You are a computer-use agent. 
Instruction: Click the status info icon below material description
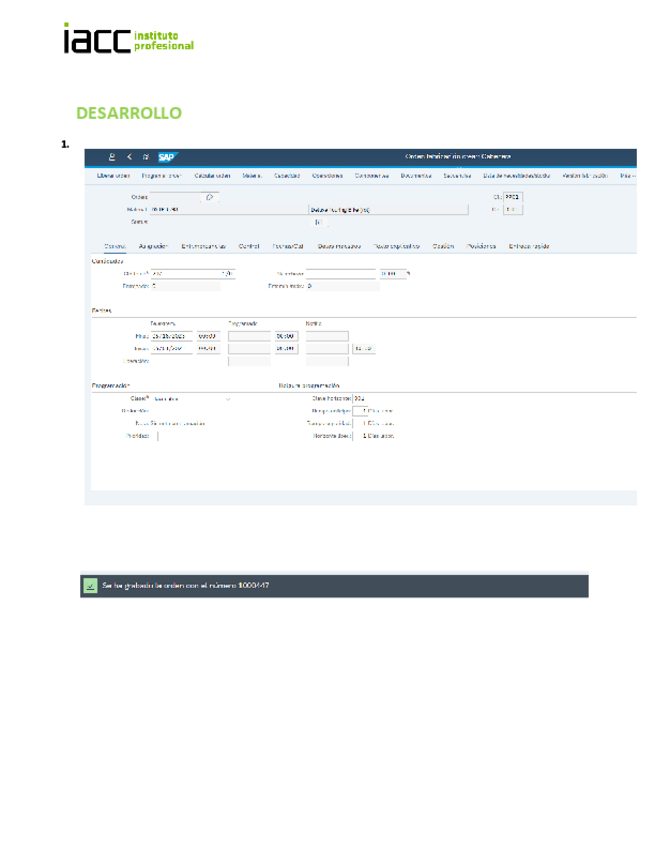pos(318,222)
